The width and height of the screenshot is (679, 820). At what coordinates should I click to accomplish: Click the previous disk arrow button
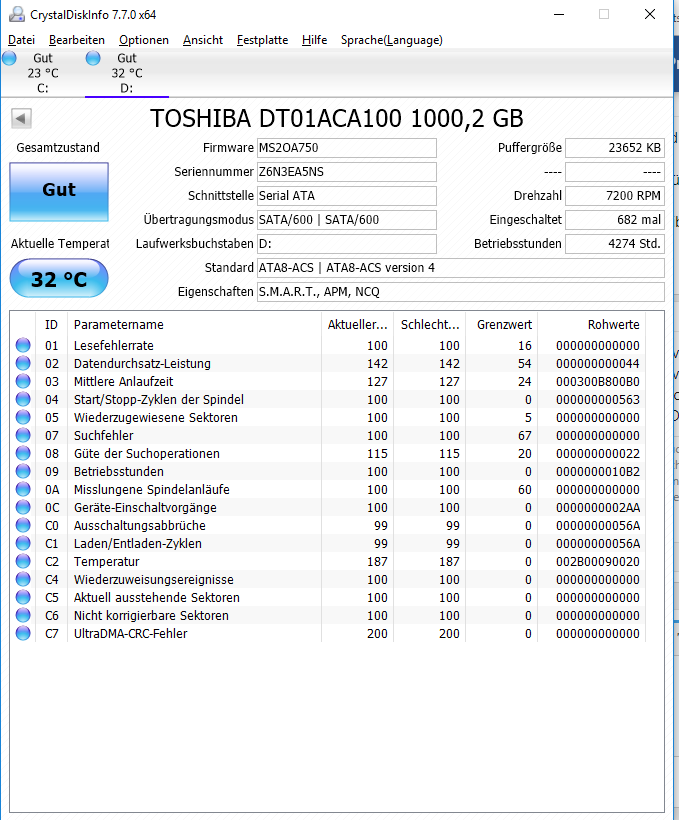click(x=21, y=118)
